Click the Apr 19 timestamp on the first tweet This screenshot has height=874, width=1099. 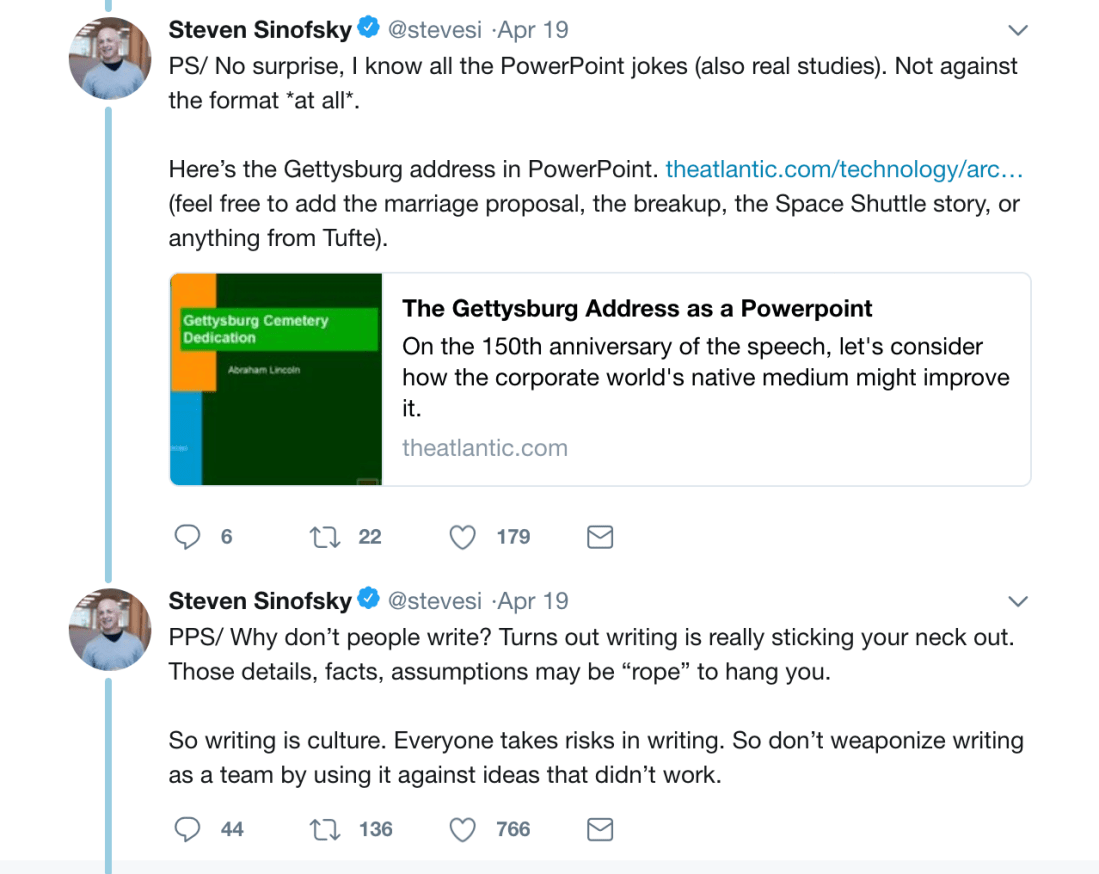(531, 29)
